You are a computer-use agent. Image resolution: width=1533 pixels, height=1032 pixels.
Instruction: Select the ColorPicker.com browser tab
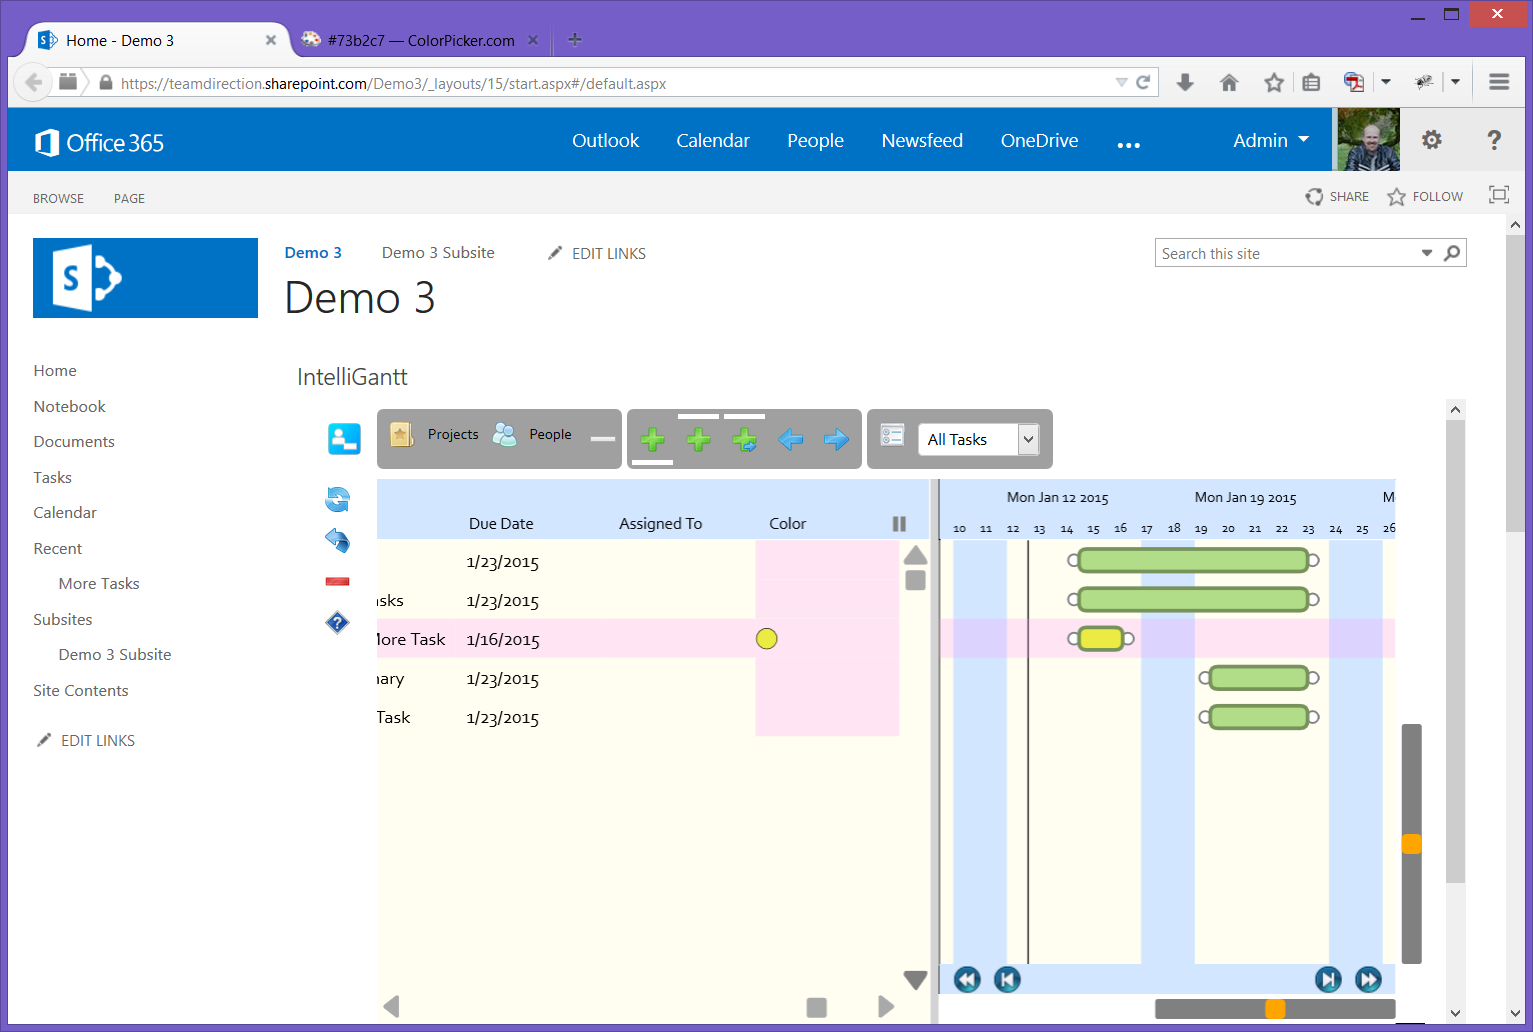pos(420,40)
